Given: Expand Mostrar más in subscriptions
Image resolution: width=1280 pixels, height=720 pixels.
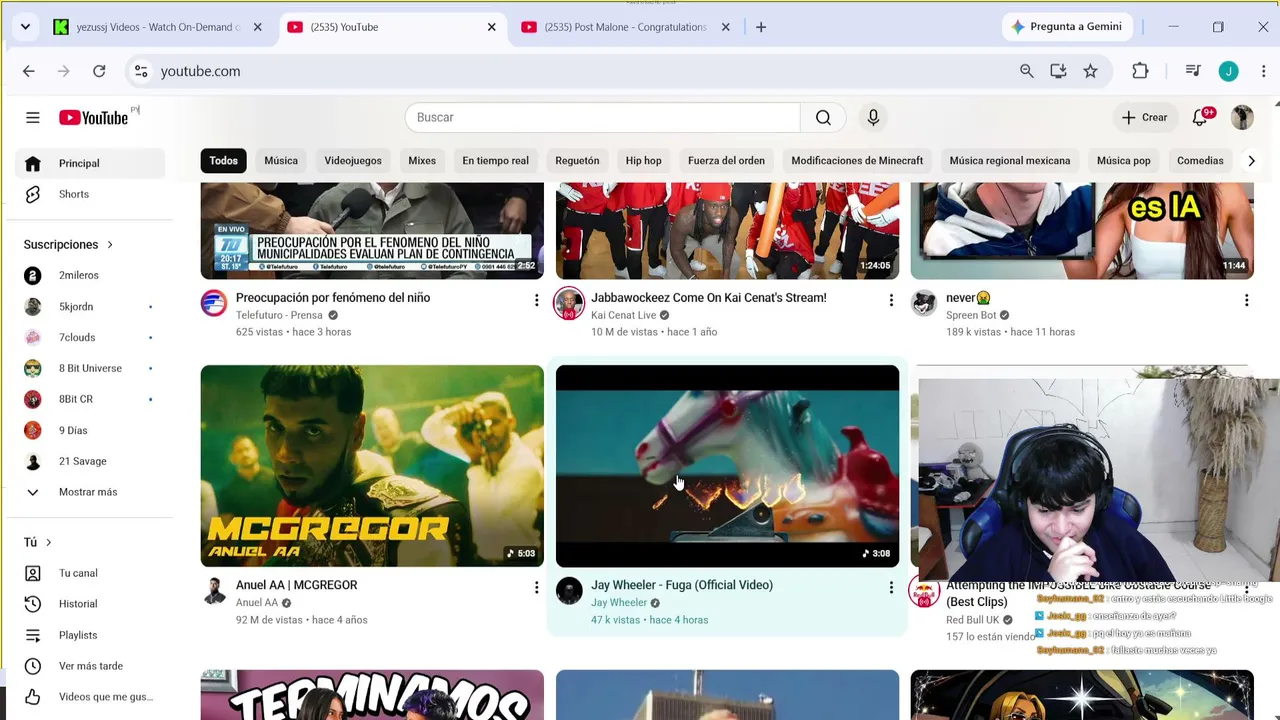Looking at the screenshot, I should click(88, 492).
